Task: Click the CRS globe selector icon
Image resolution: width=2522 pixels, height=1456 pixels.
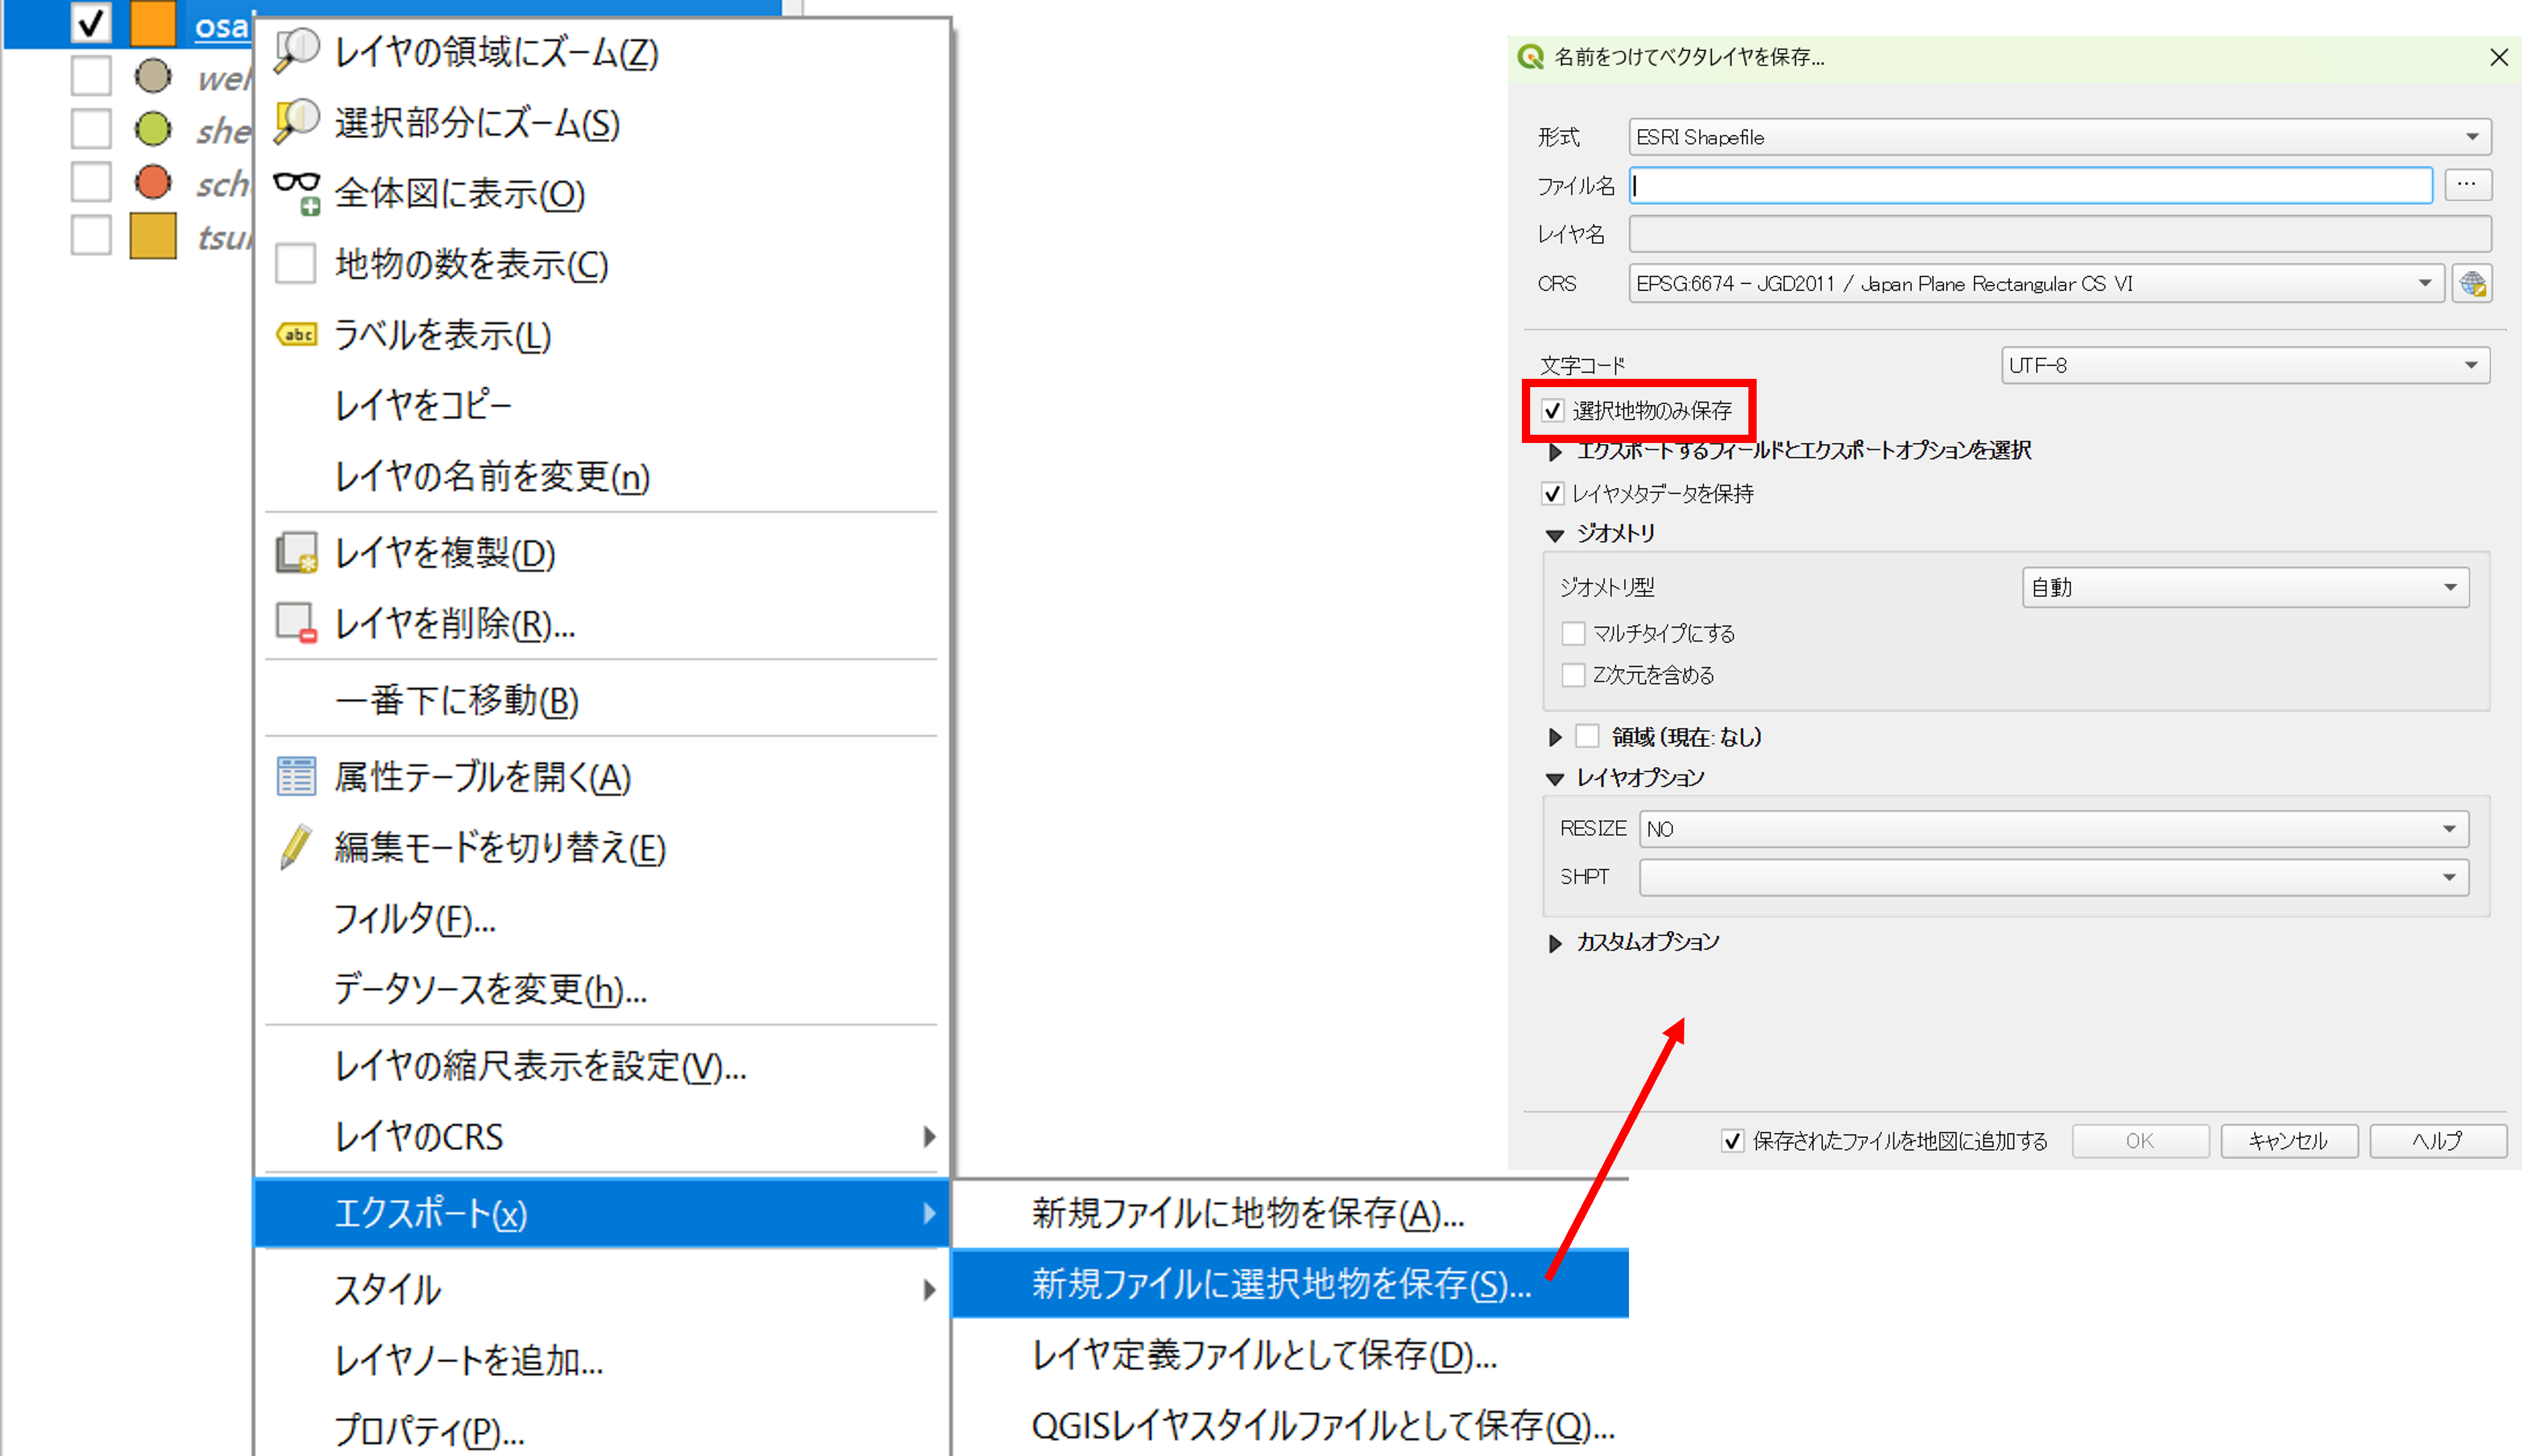Action: click(x=2472, y=284)
